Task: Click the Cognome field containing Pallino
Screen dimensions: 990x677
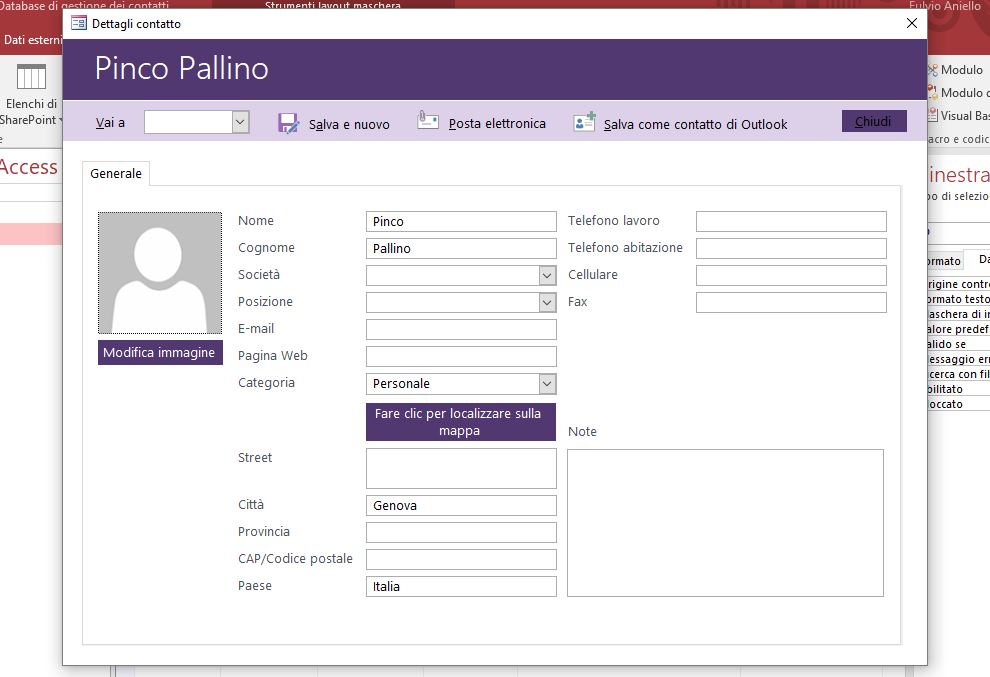Action: tap(461, 248)
